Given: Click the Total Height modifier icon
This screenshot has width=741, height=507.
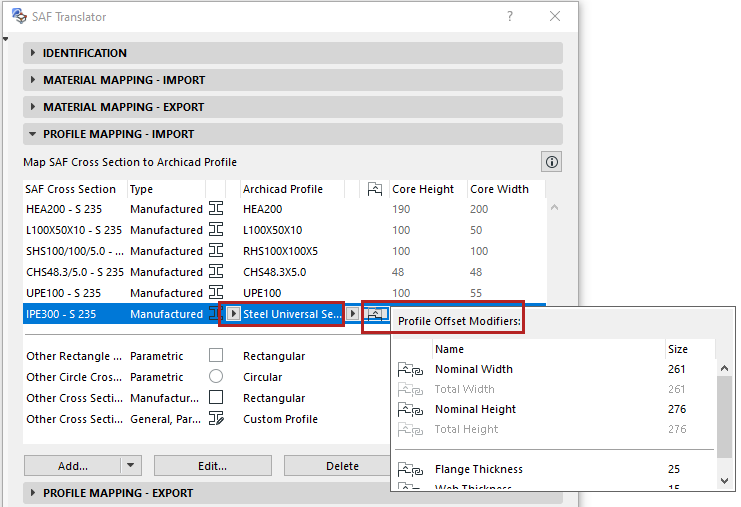Looking at the screenshot, I should coord(410,430).
